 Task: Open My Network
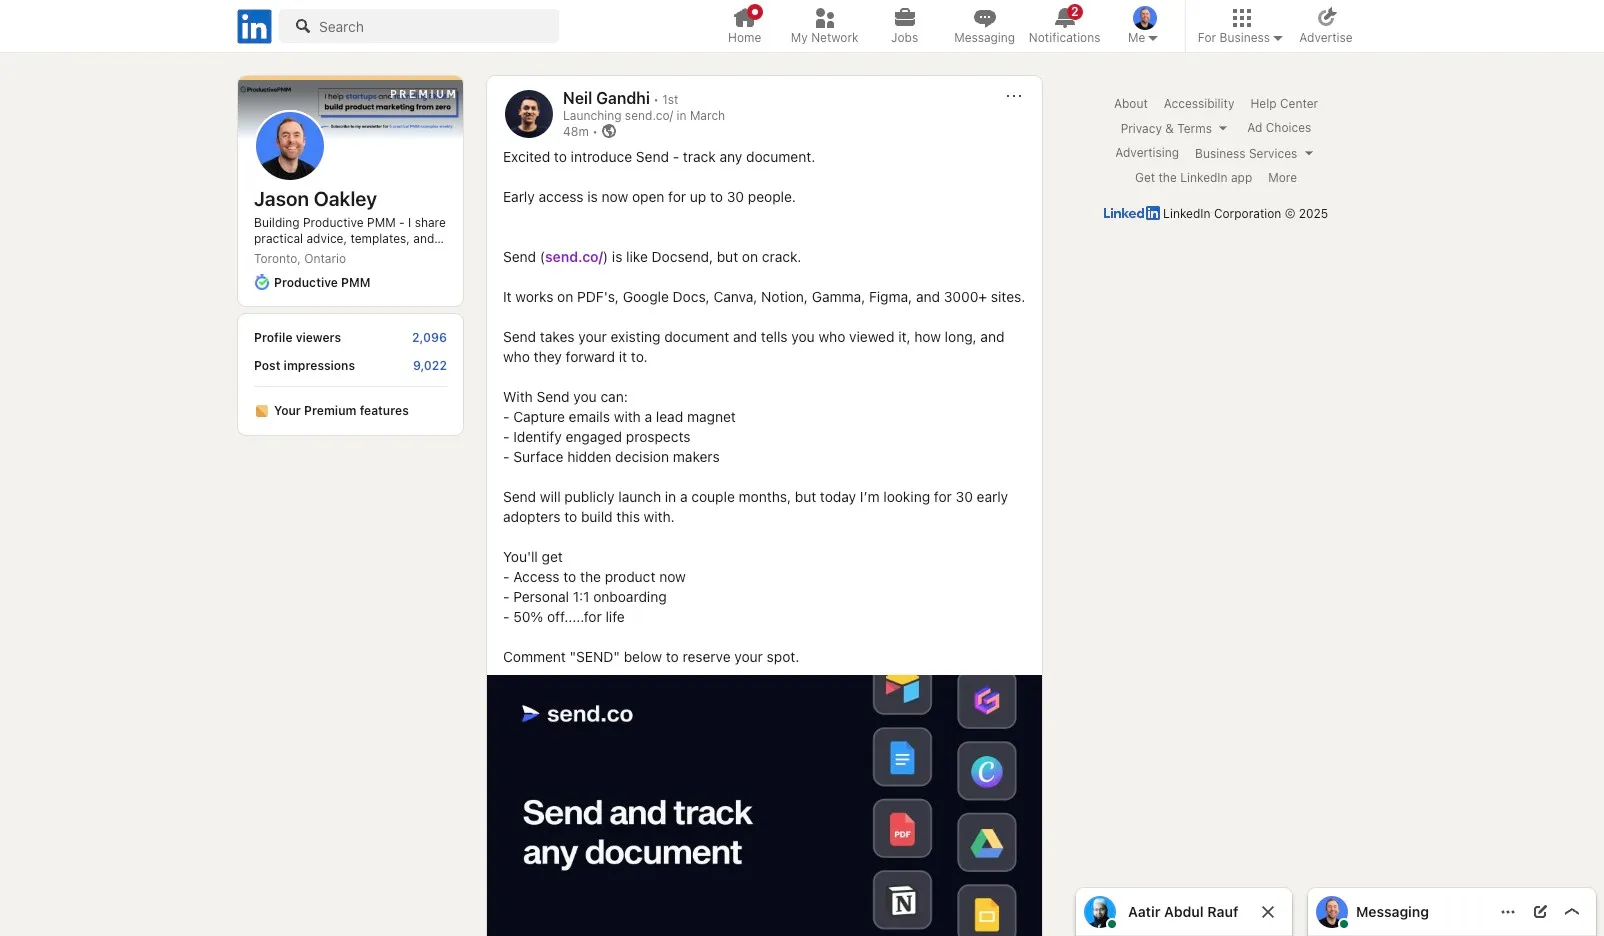(x=823, y=25)
